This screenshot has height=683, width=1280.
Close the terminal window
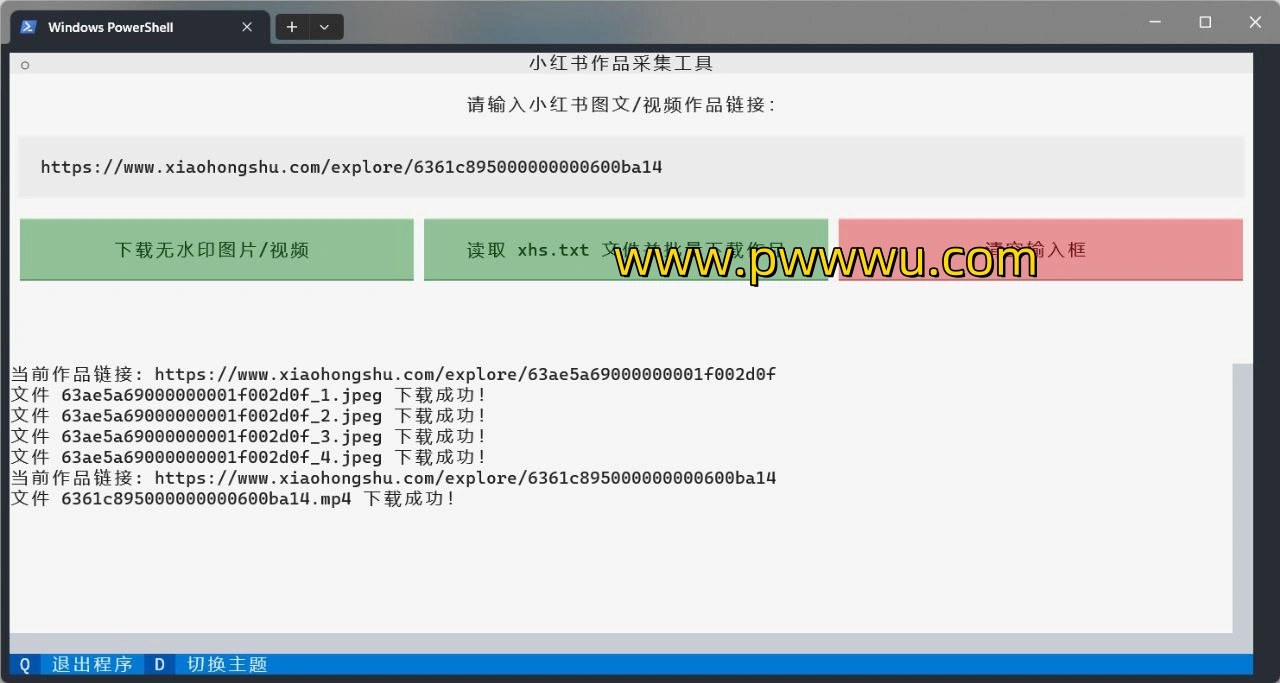tap(1255, 22)
